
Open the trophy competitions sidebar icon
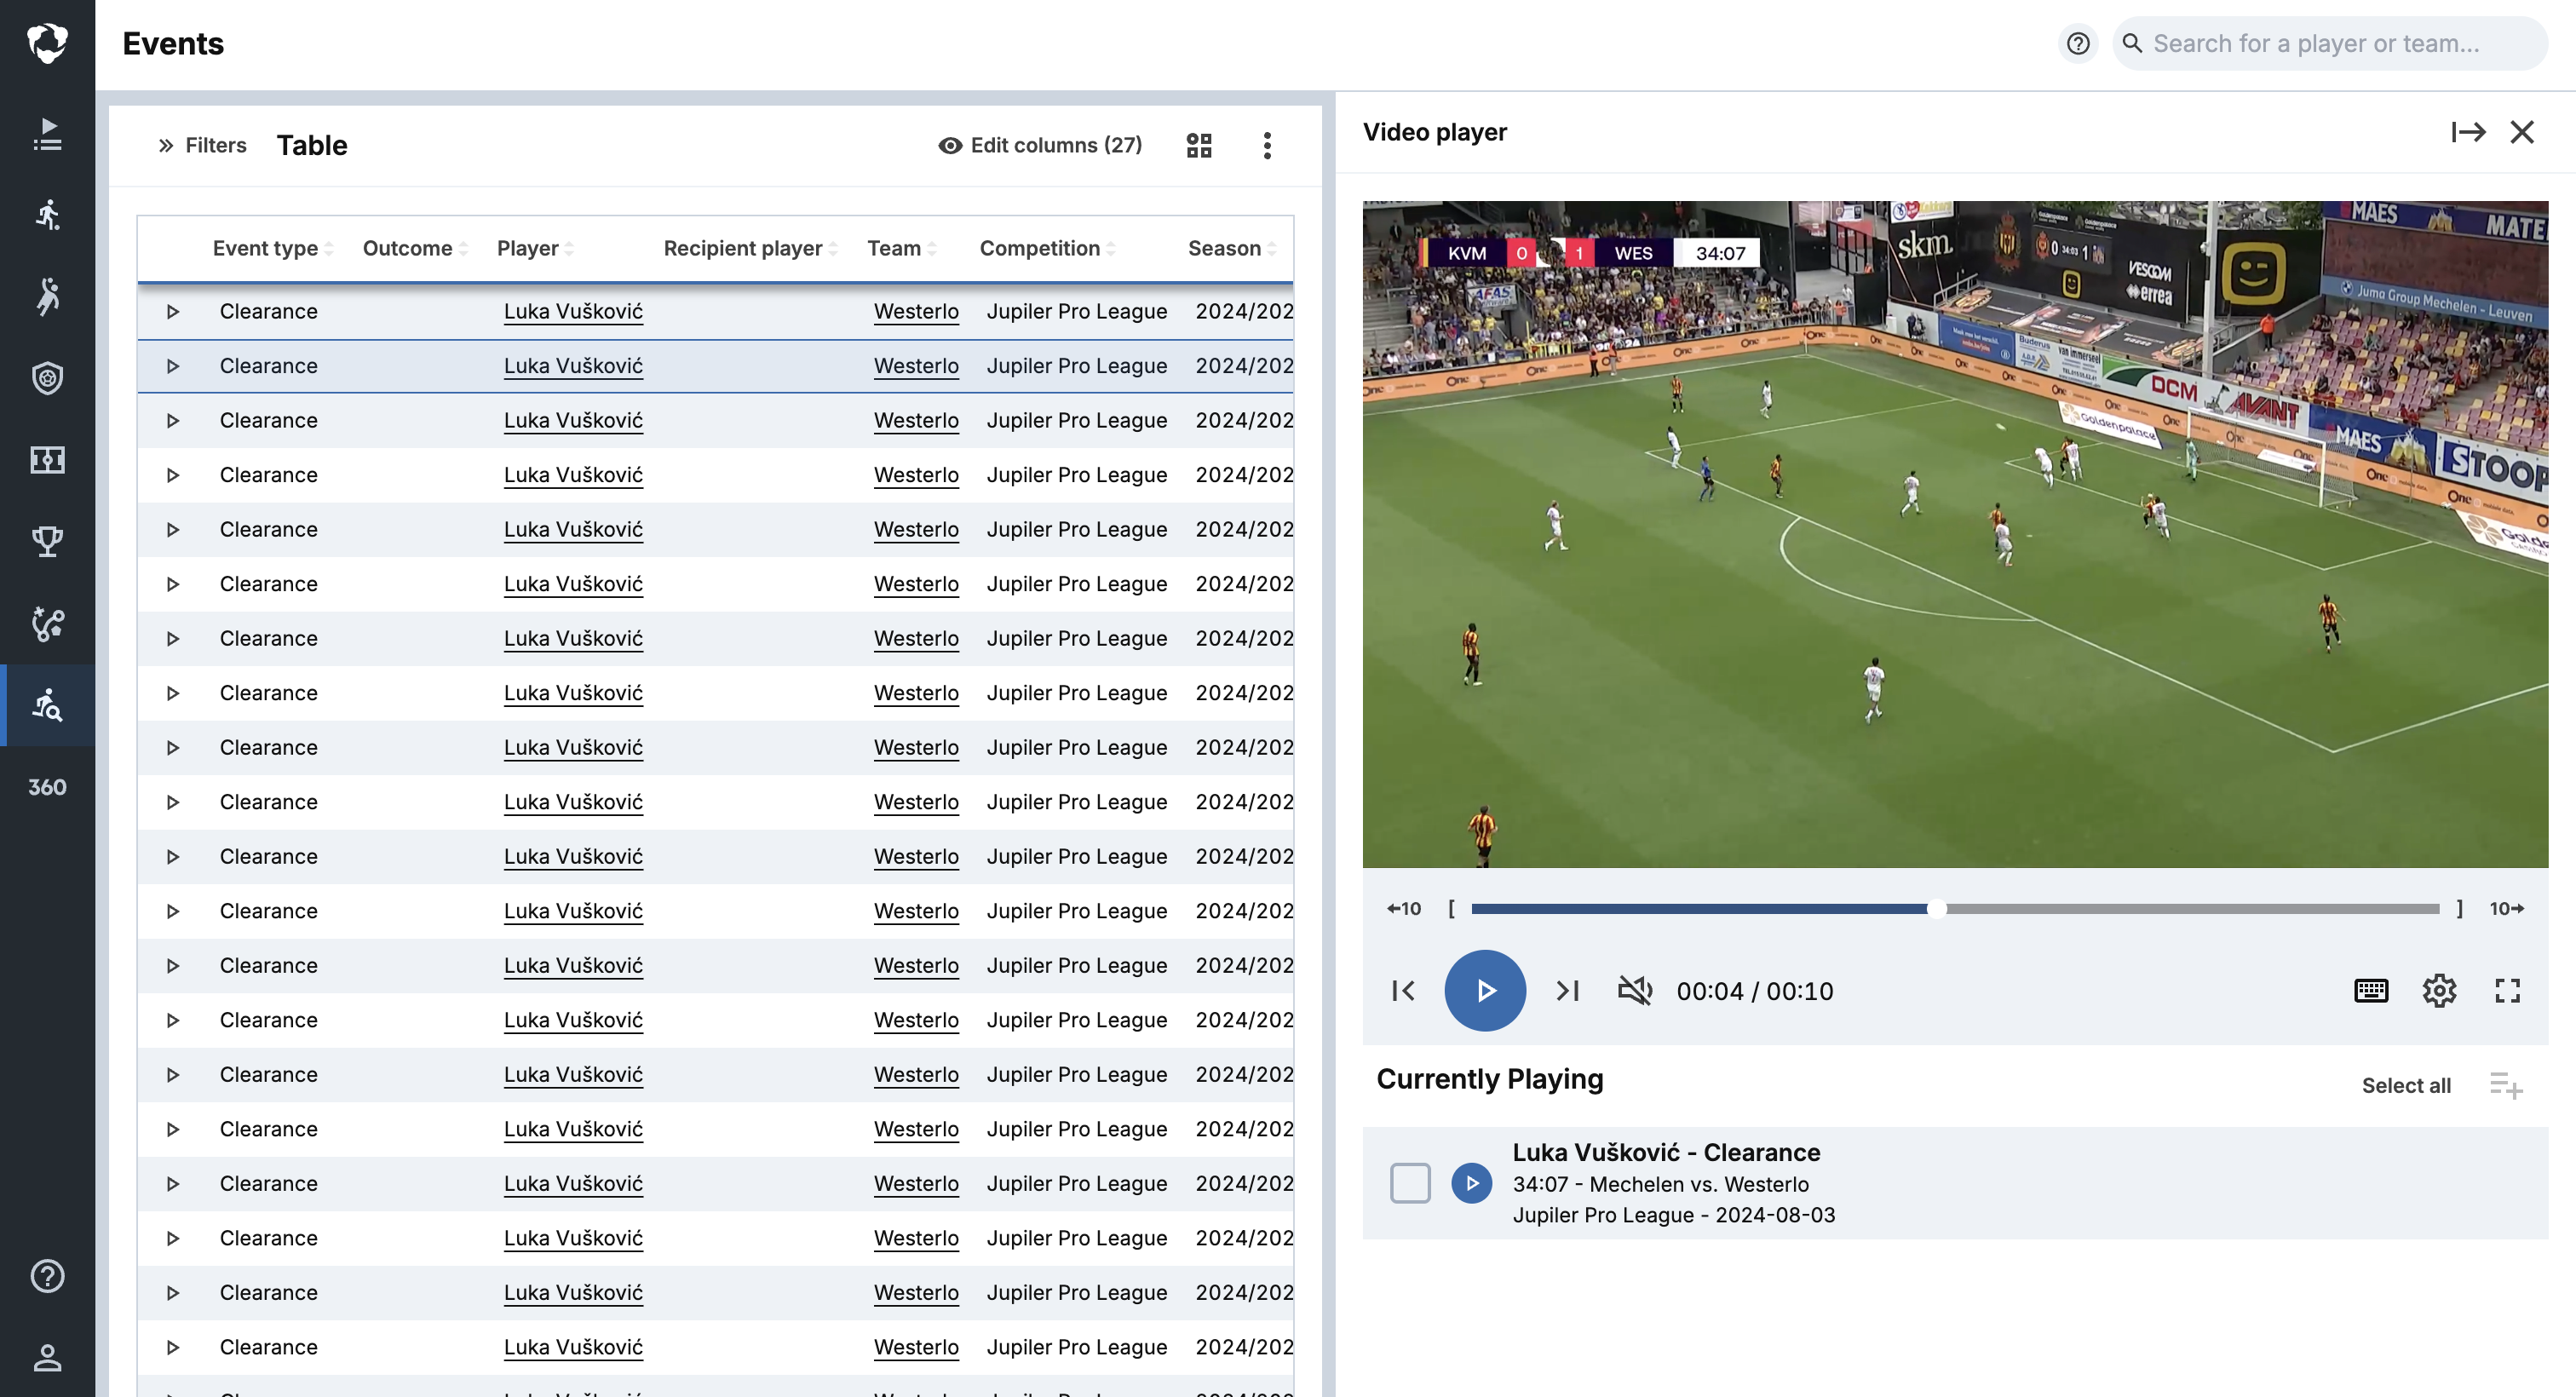pos(47,541)
